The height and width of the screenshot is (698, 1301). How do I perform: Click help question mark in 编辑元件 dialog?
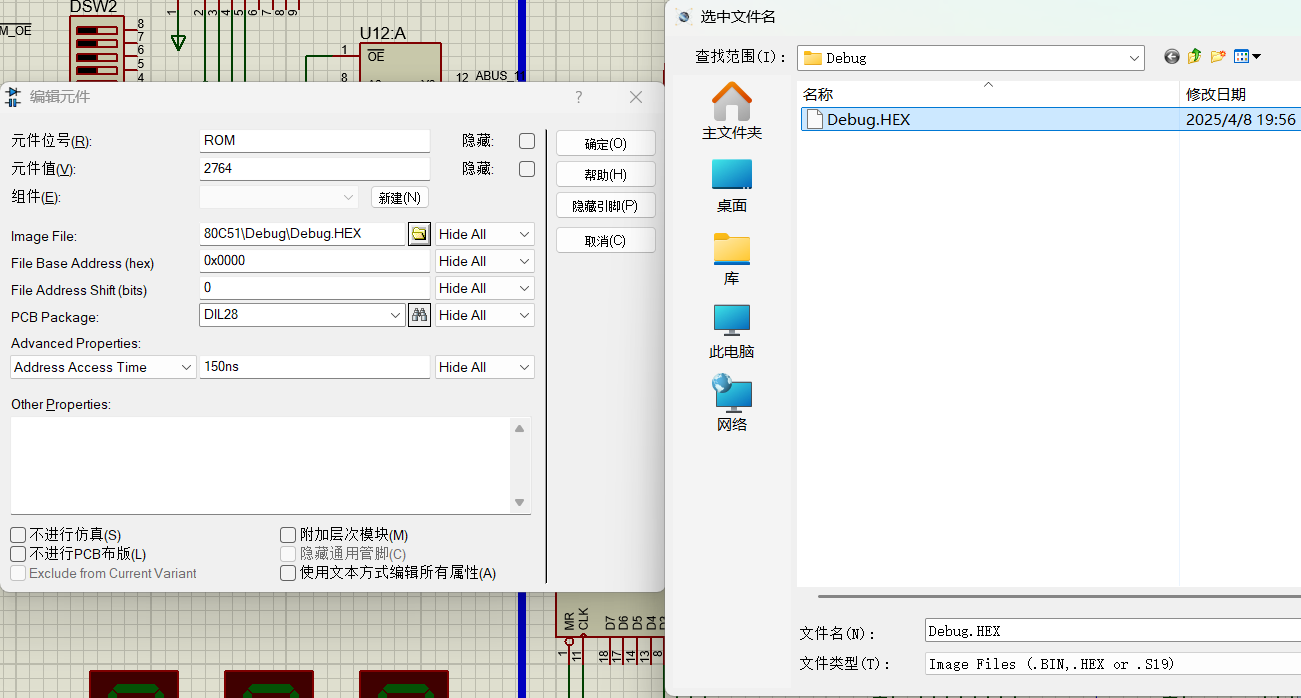point(578,97)
